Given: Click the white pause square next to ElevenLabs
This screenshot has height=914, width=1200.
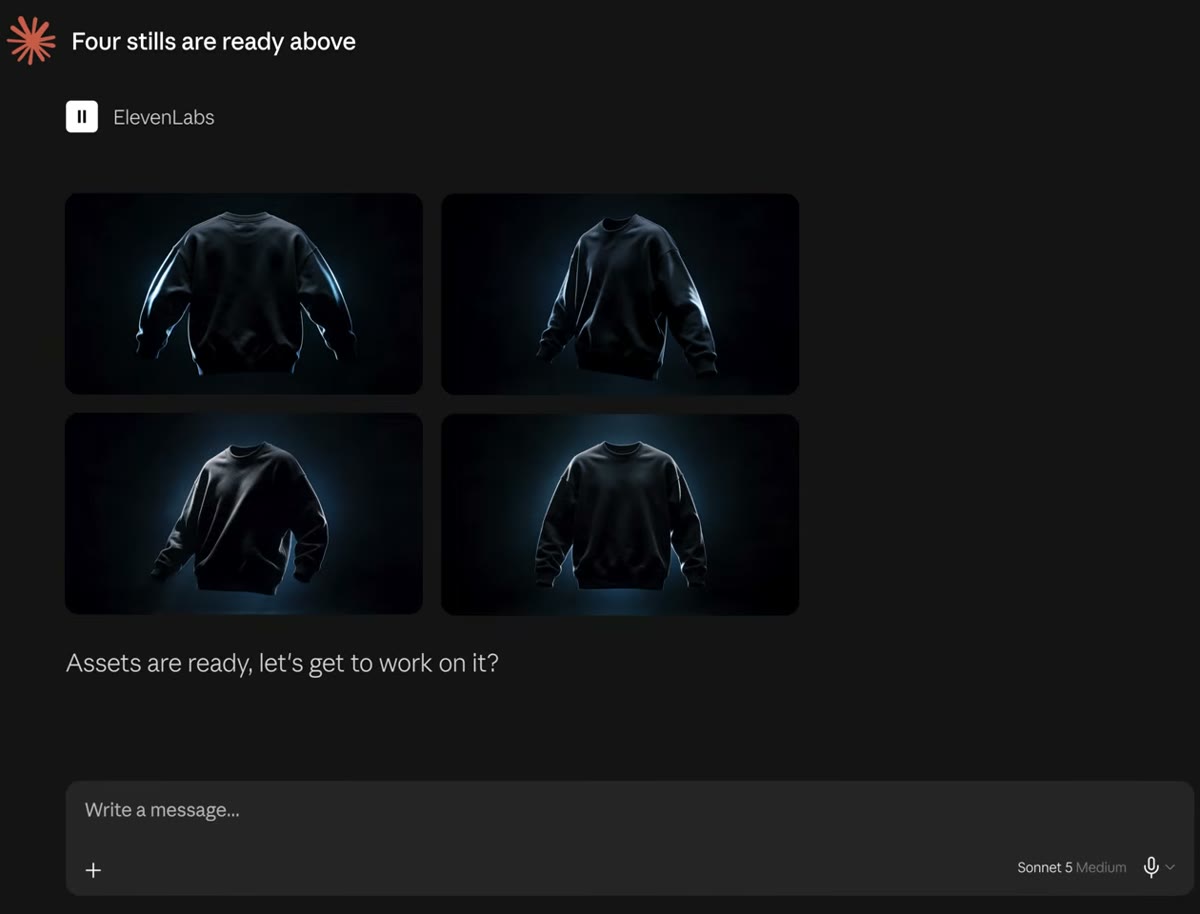Looking at the screenshot, I should pyautogui.click(x=82, y=117).
